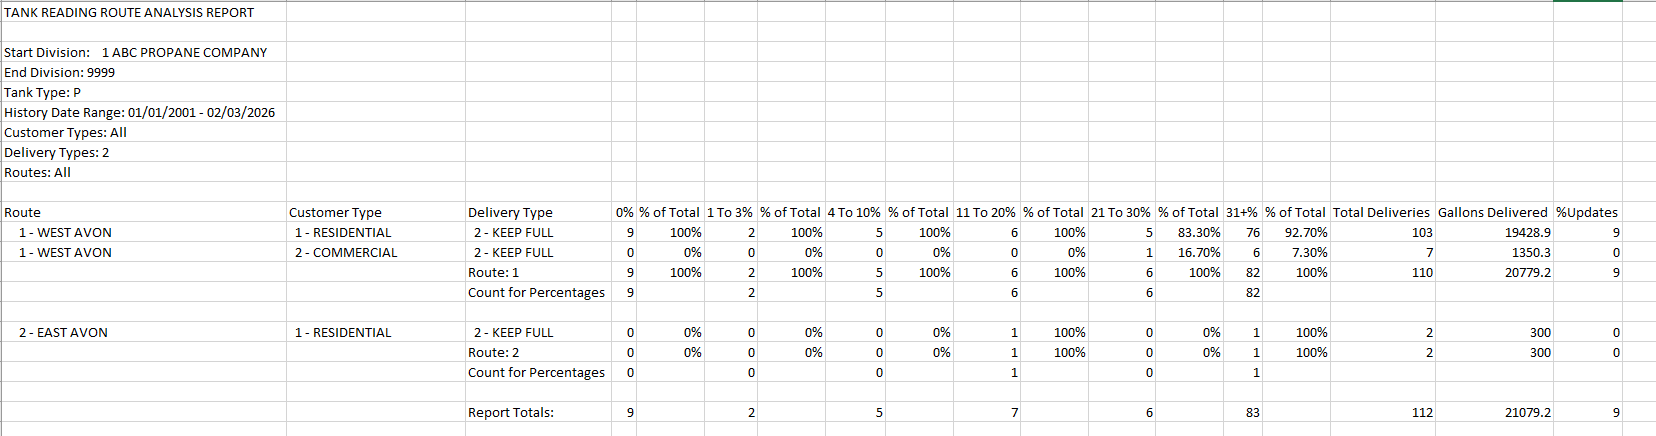Select the Total Deliveries header cell

tap(1382, 212)
